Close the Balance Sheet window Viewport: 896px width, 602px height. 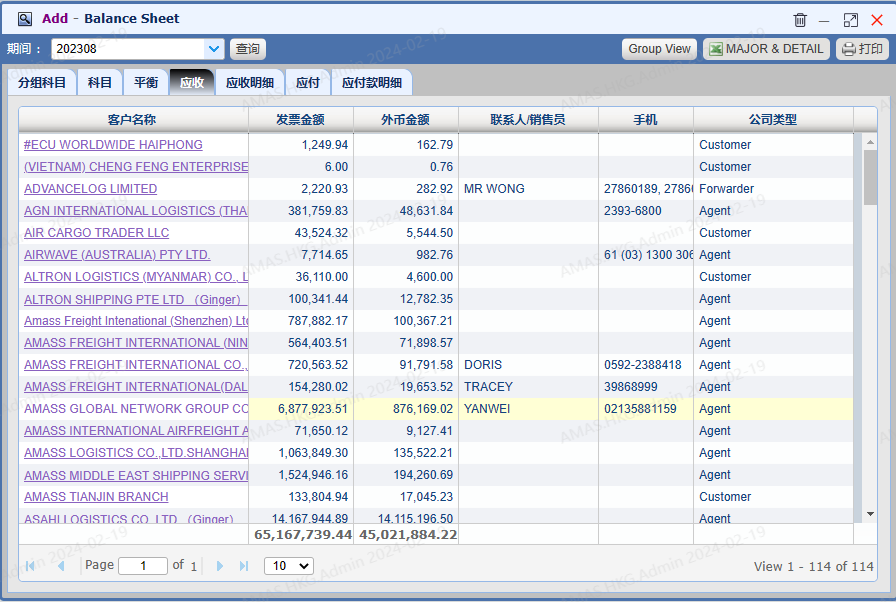(x=877, y=20)
